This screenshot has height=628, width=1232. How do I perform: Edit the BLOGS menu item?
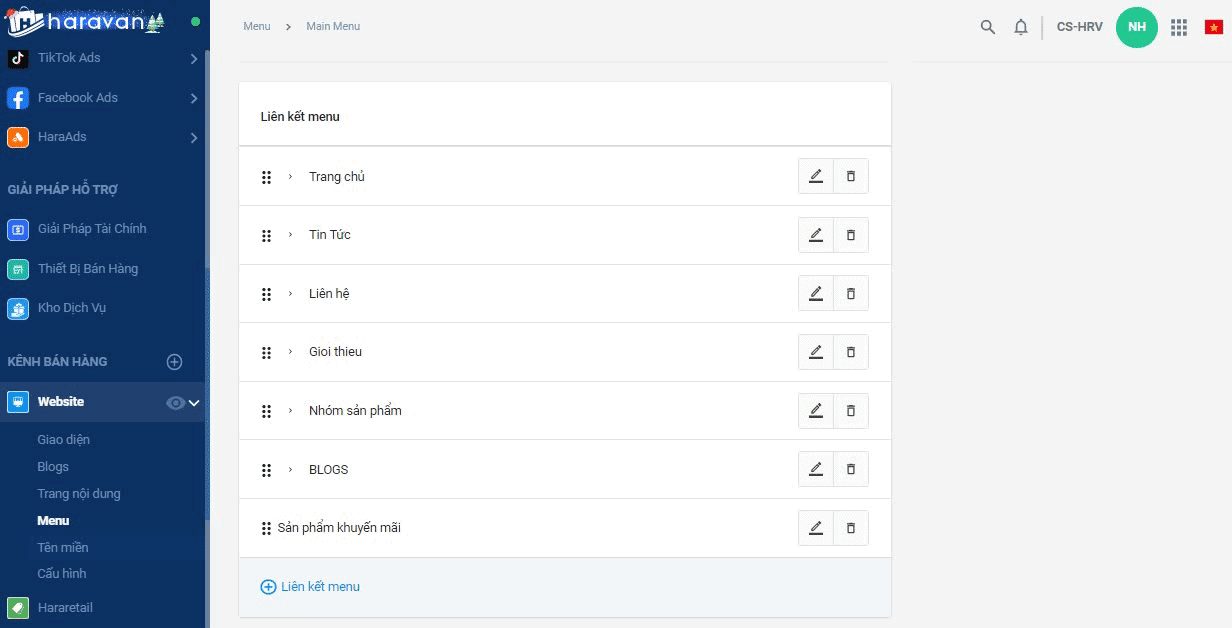[x=816, y=469]
